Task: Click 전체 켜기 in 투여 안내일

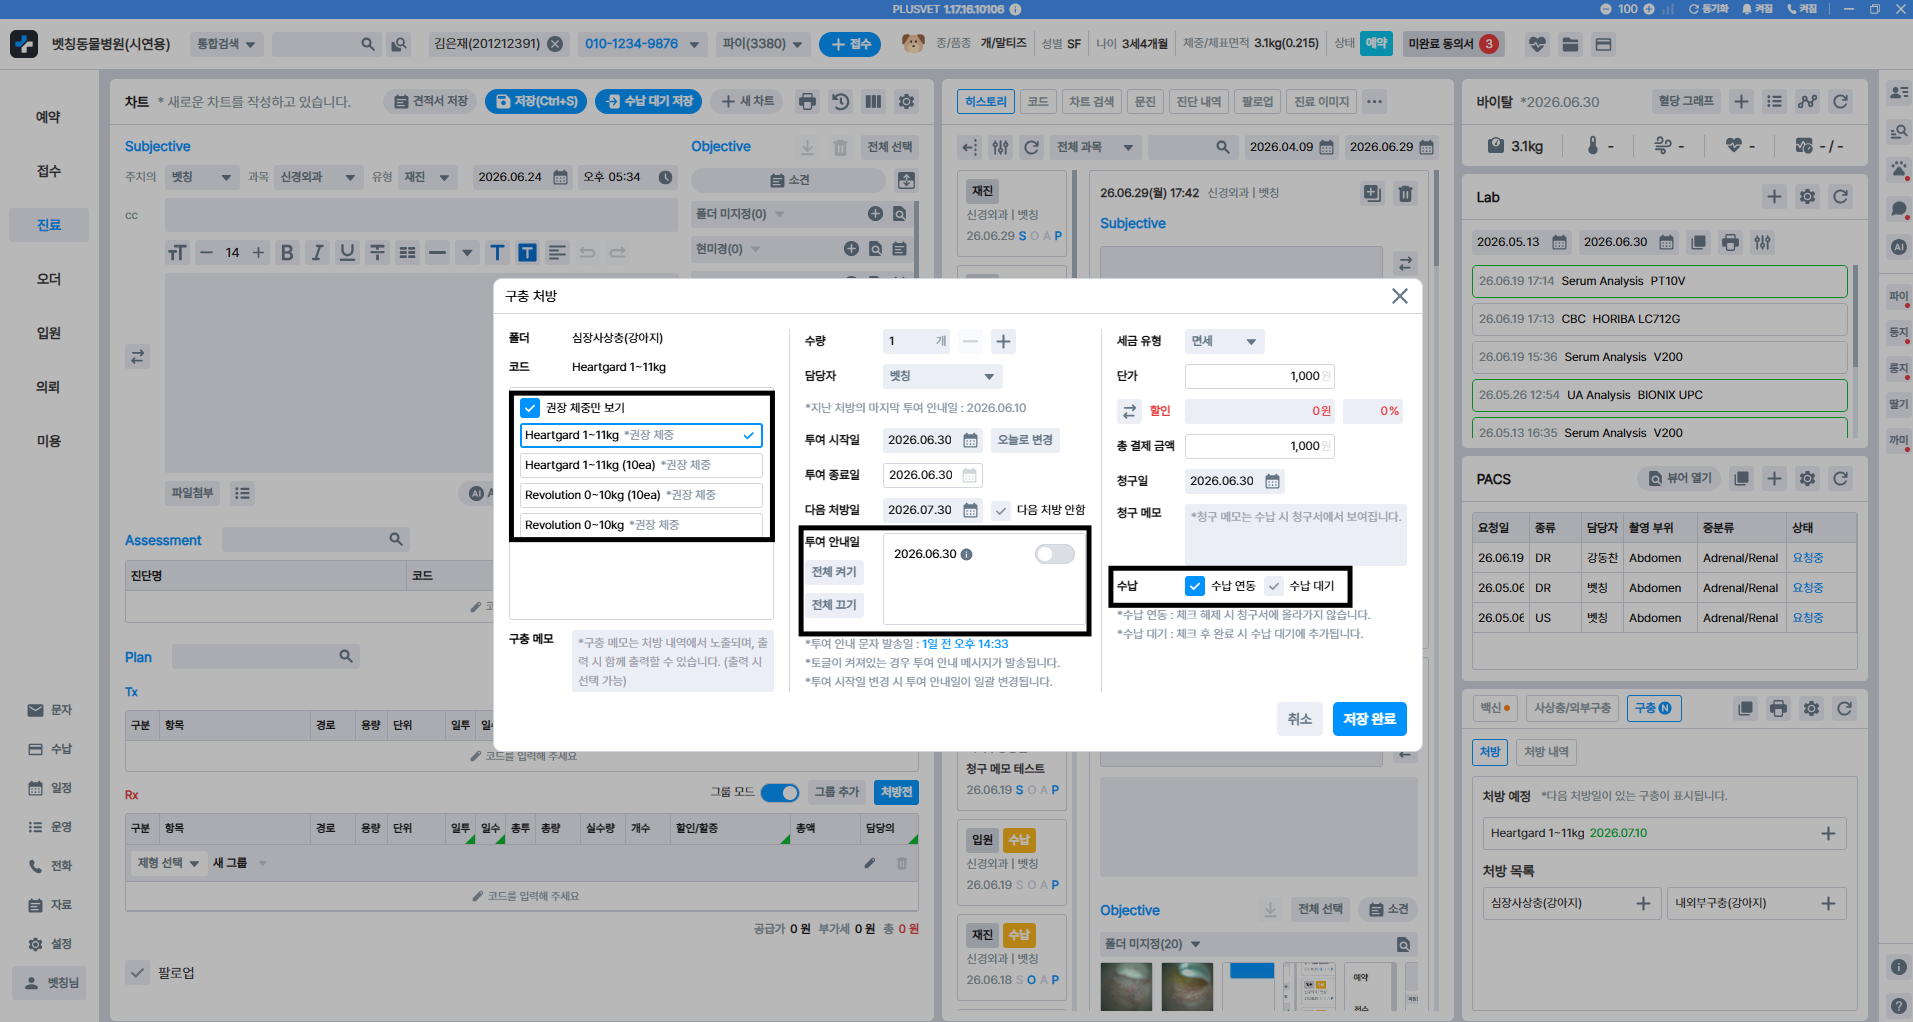Action: [x=834, y=572]
